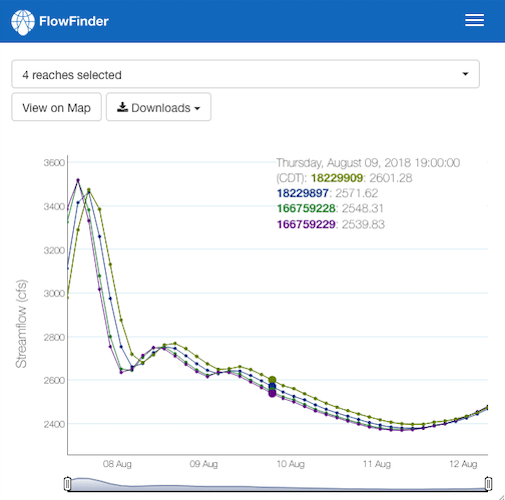Click the download icon in Downloads button
This screenshot has height=500, width=505.
pyautogui.click(x=122, y=107)
